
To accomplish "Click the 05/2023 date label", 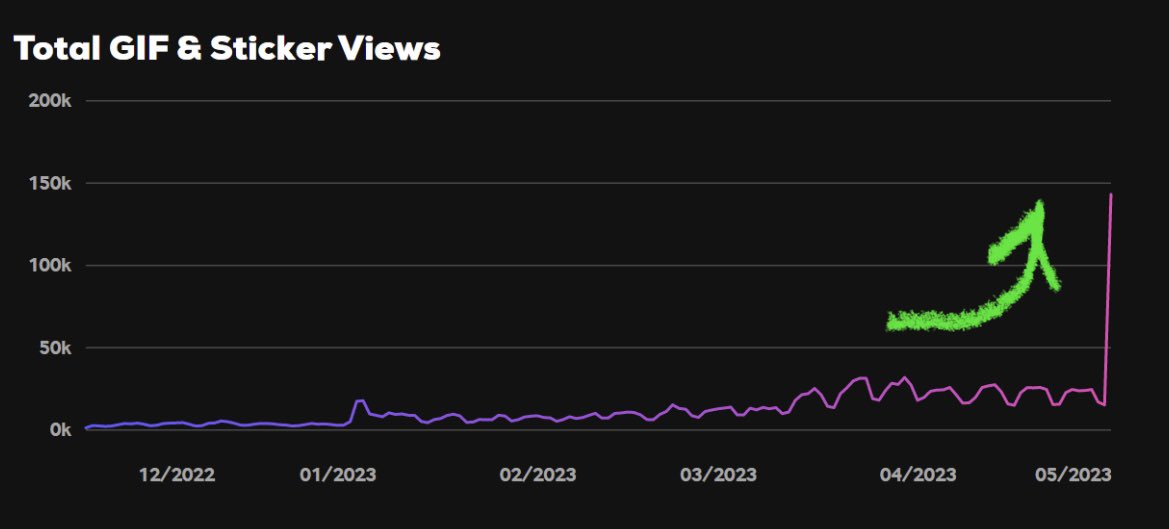I will coord(1074,475).
